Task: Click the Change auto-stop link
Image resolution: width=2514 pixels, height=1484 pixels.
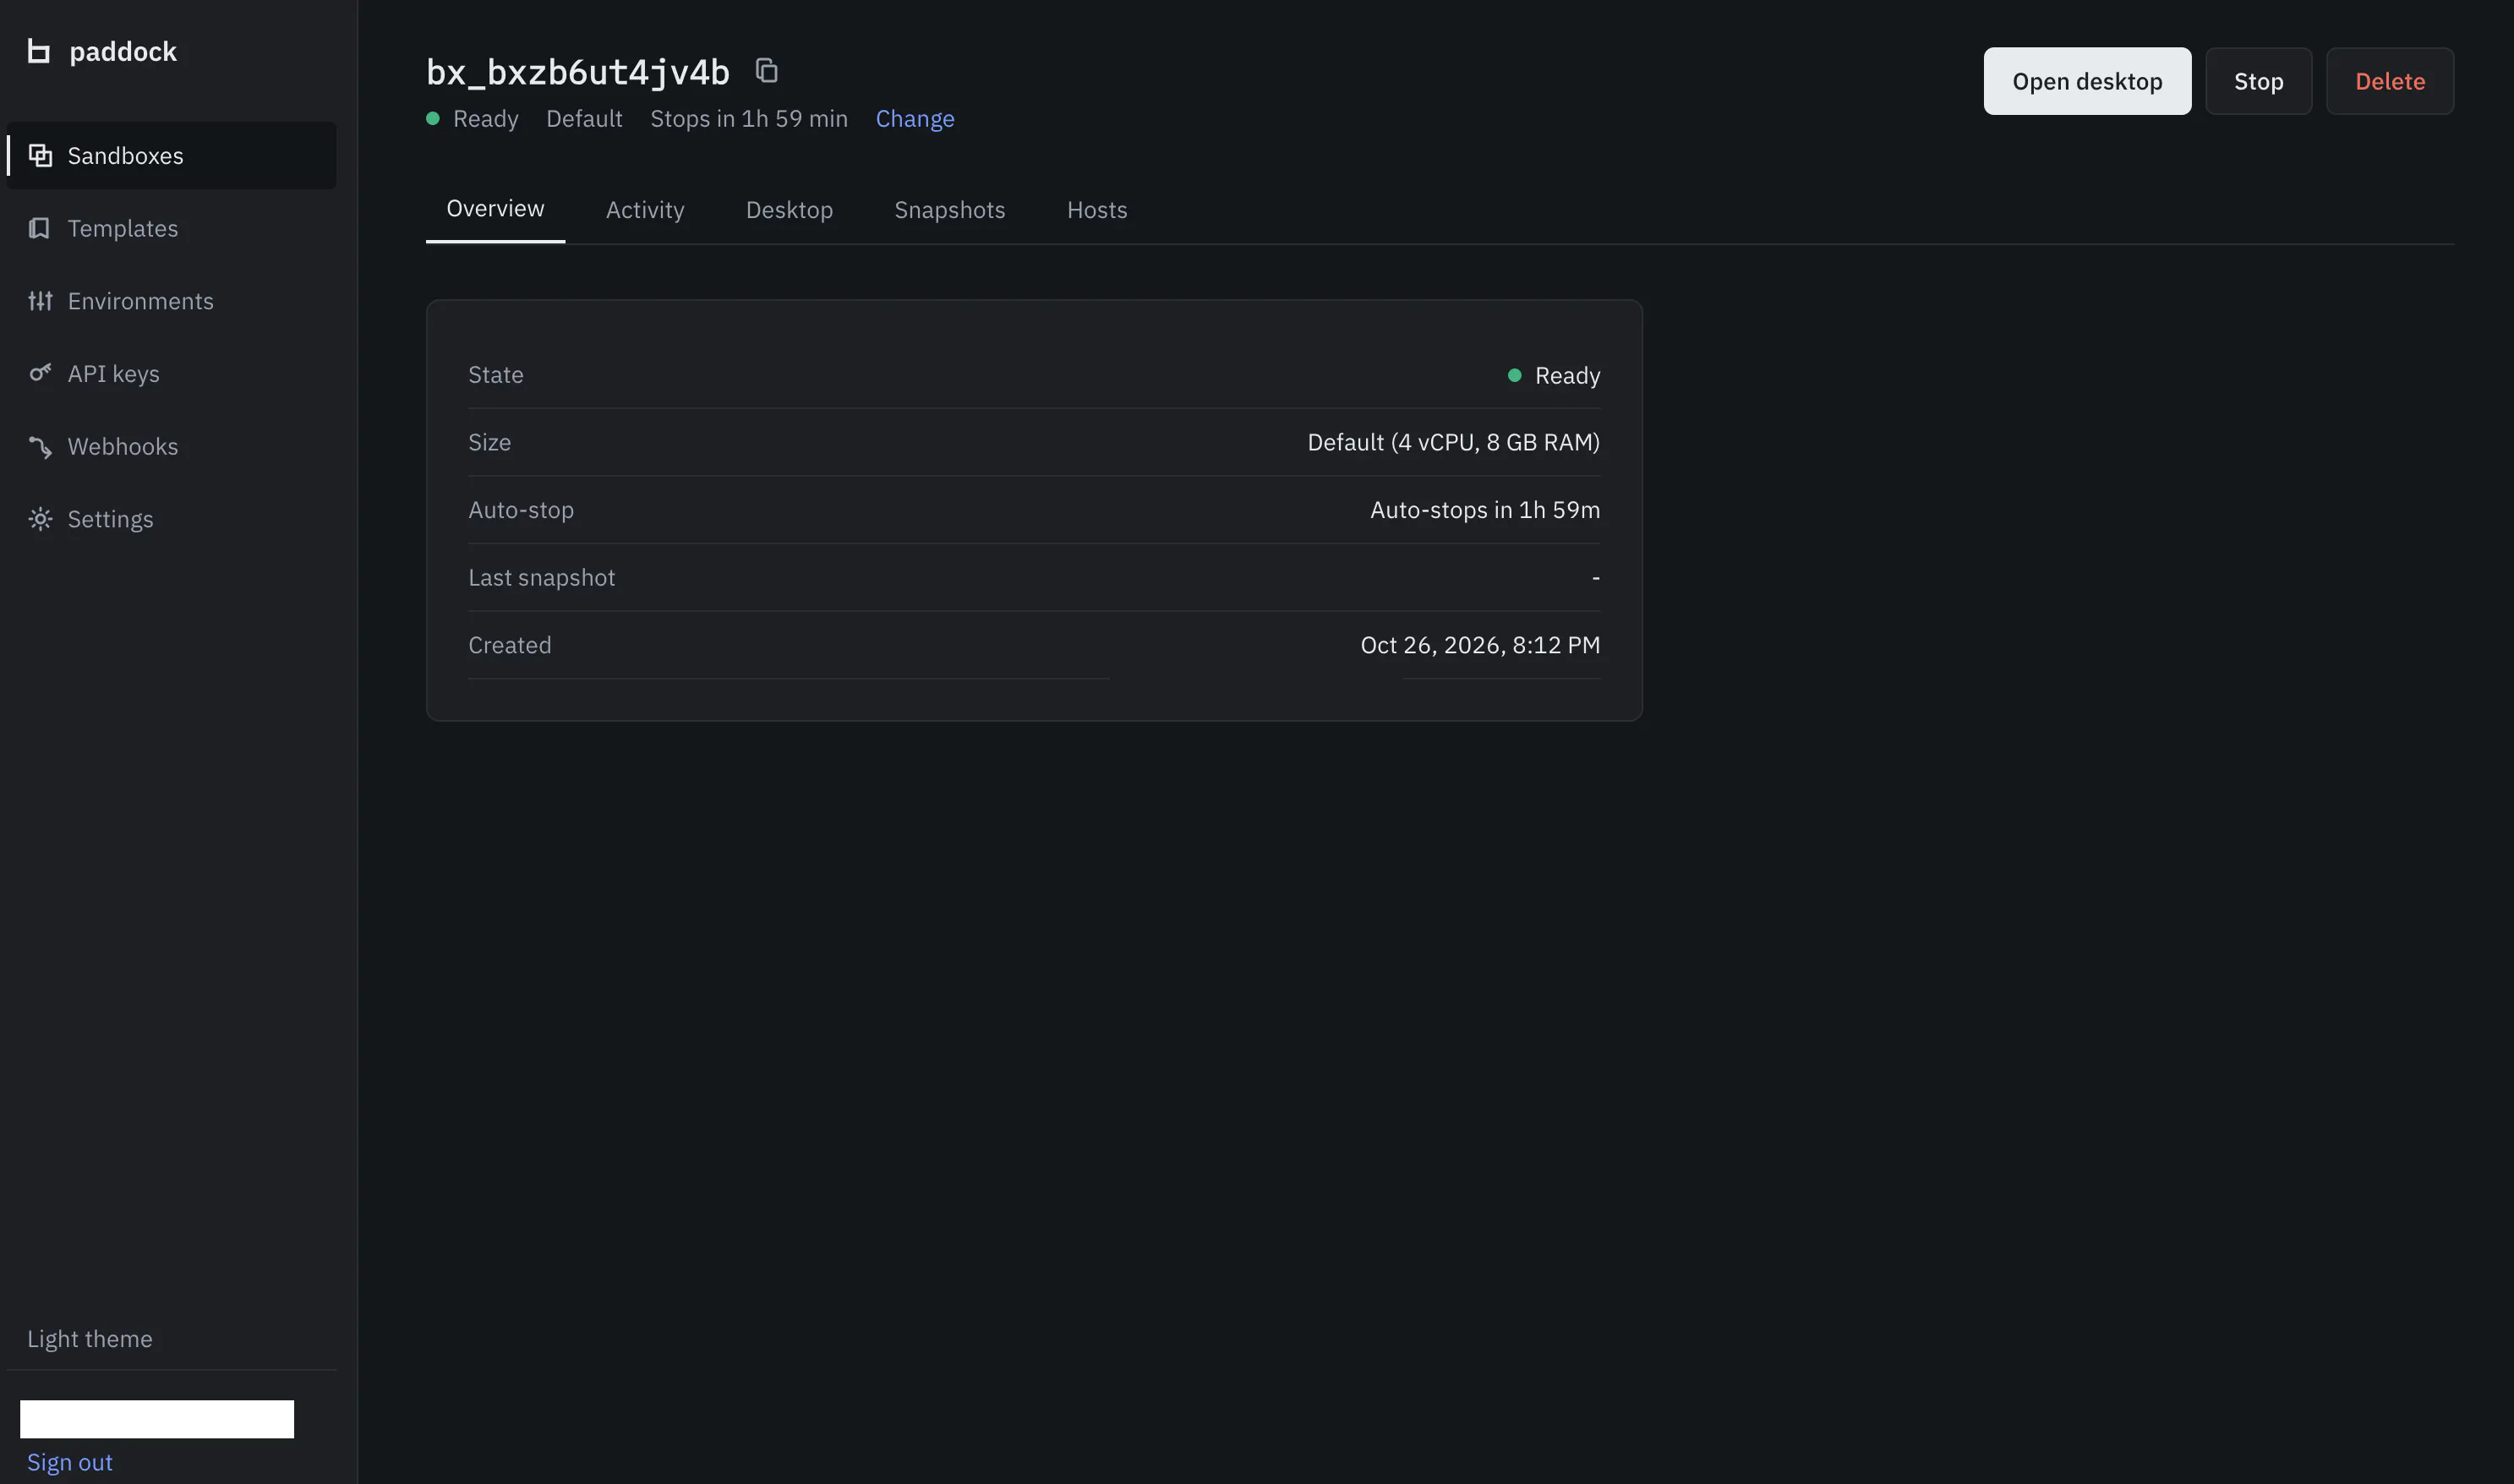Action: [915, 119]
